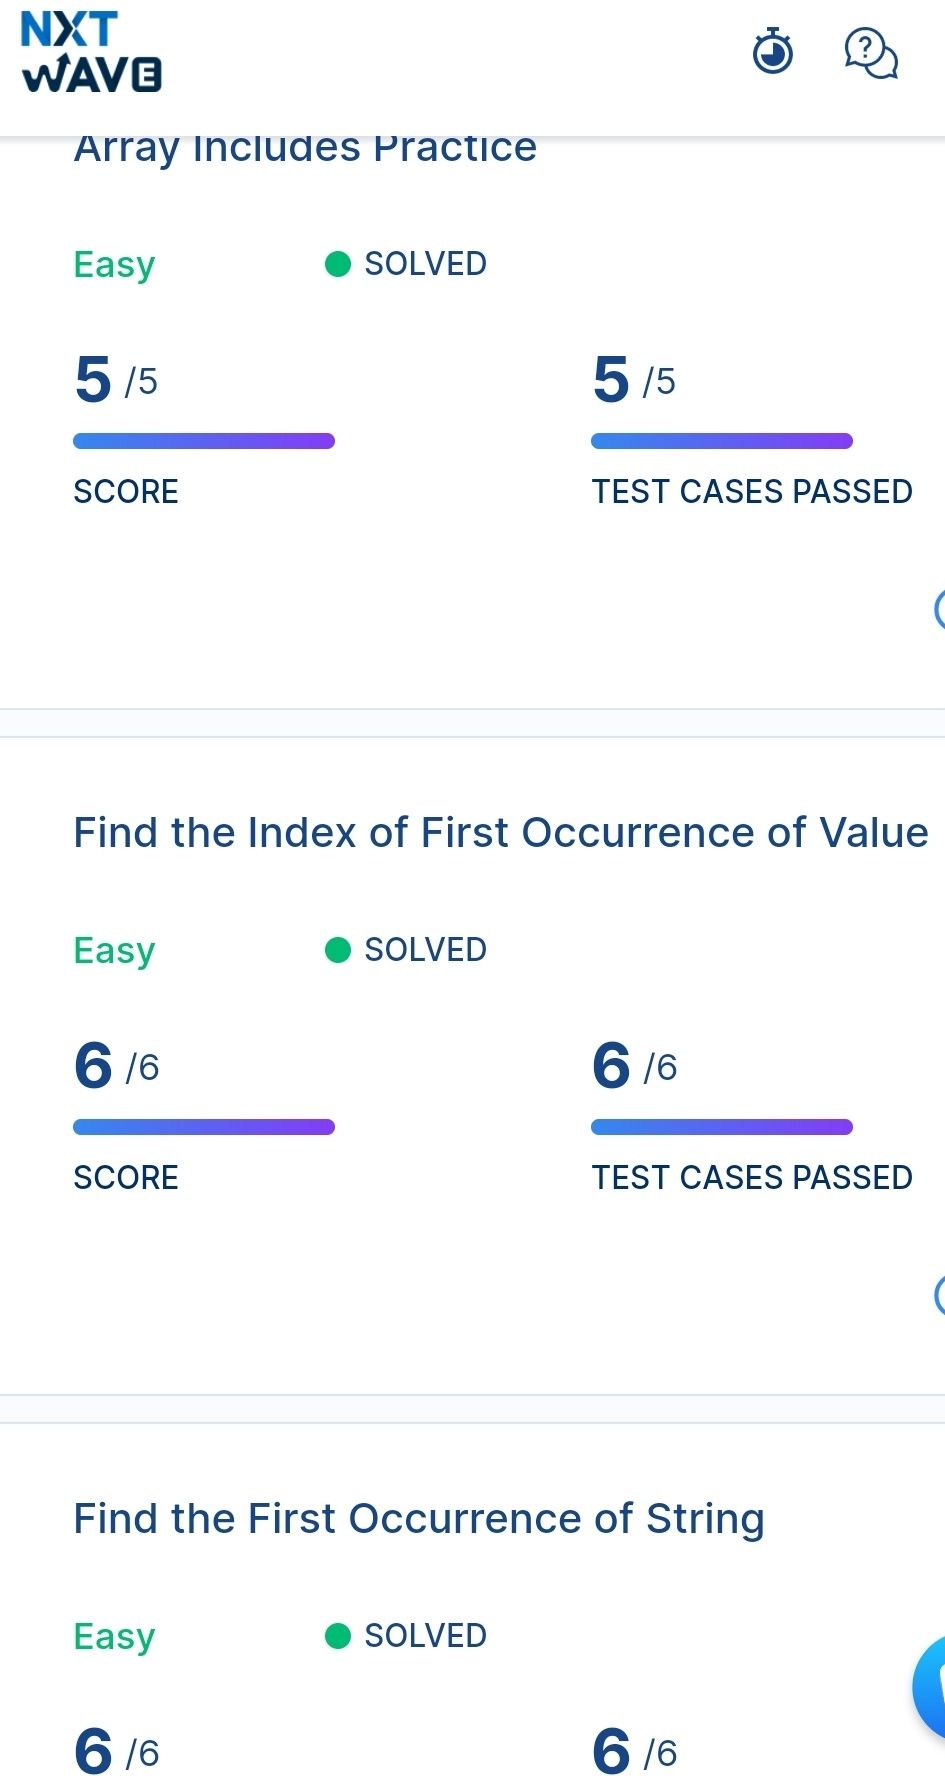Screen dimensions: 945x1792
Task: Click the score progress bar in Array Includes card
Action: (204, 441)
